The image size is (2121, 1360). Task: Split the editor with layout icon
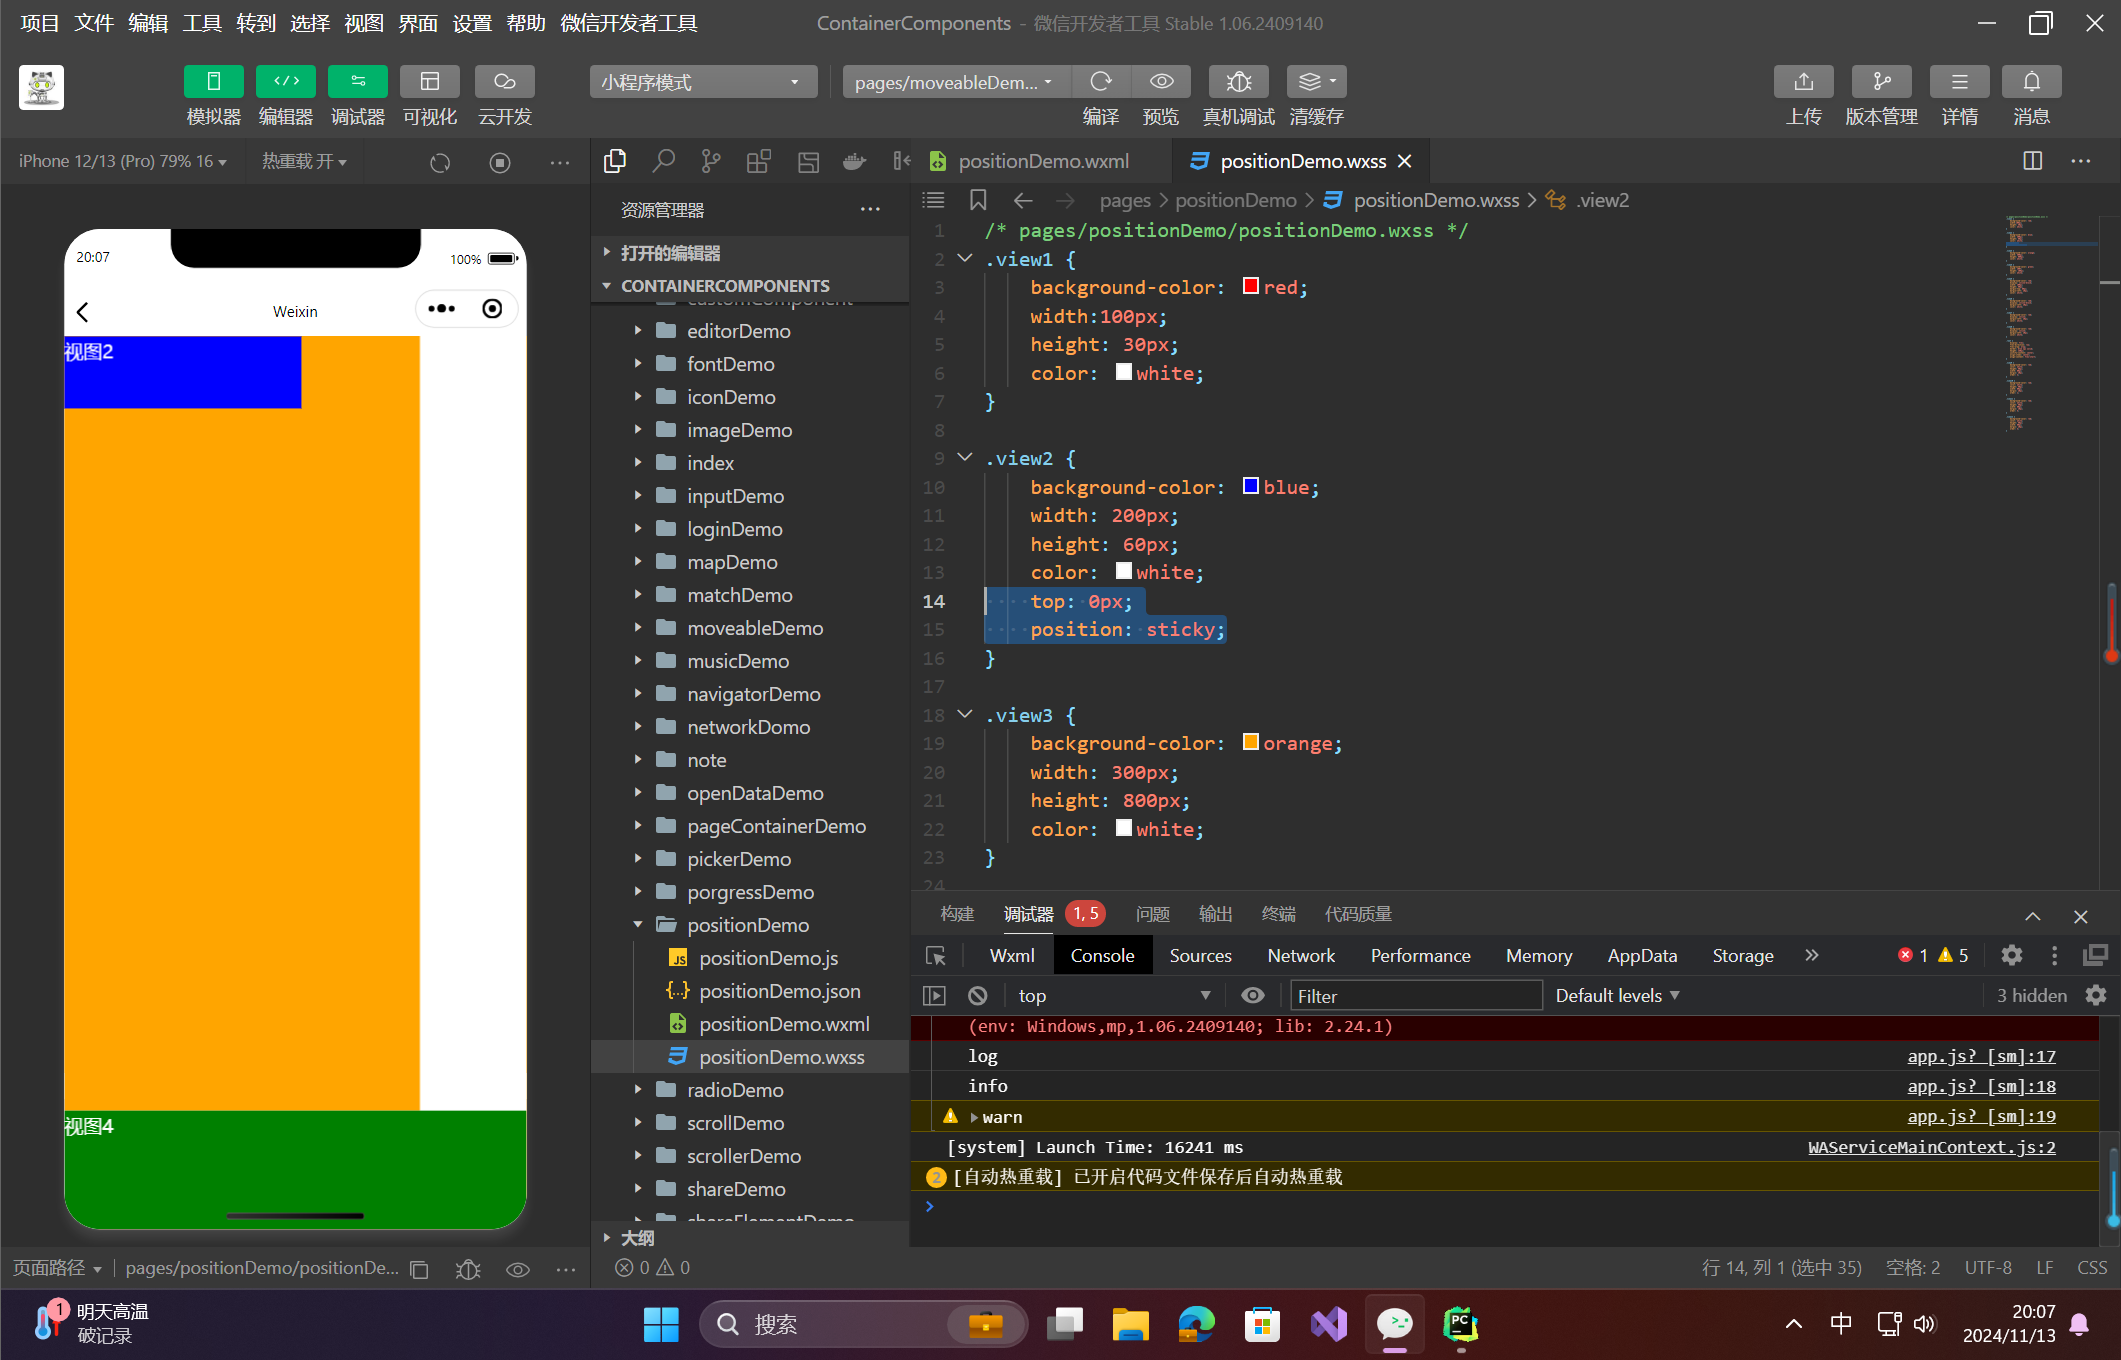click(2032, 161)
